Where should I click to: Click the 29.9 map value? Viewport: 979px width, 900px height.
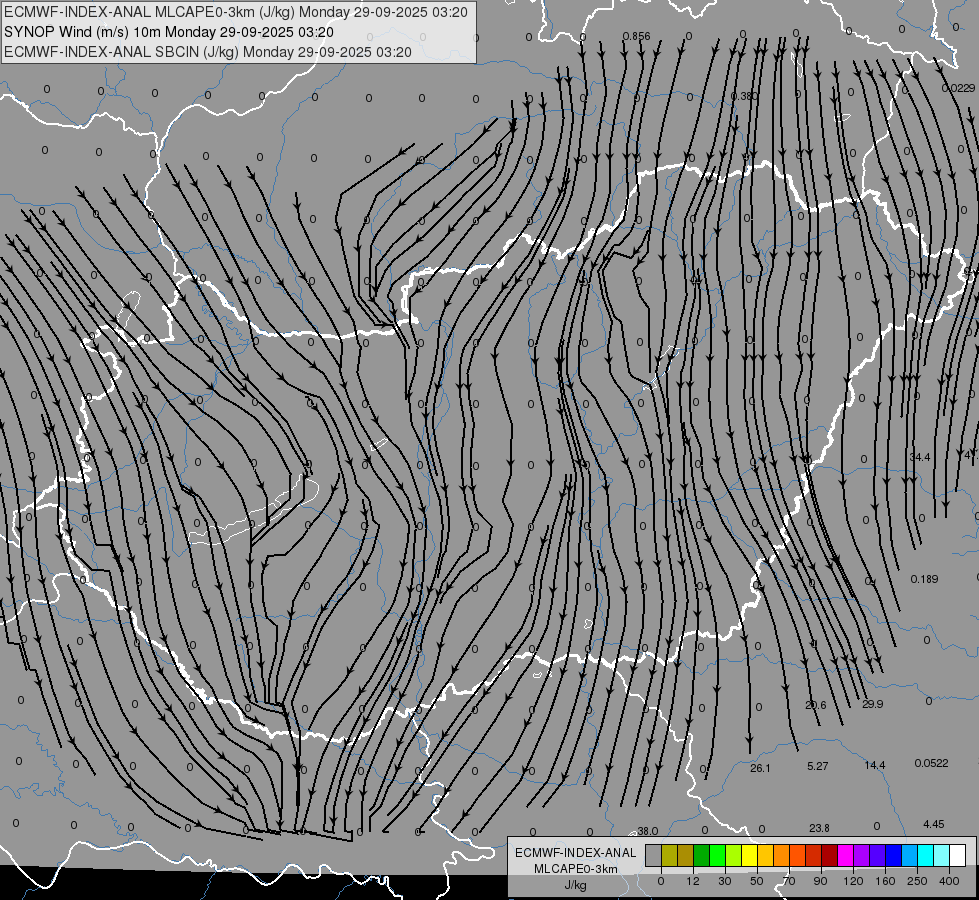click(x=872, y=704)
